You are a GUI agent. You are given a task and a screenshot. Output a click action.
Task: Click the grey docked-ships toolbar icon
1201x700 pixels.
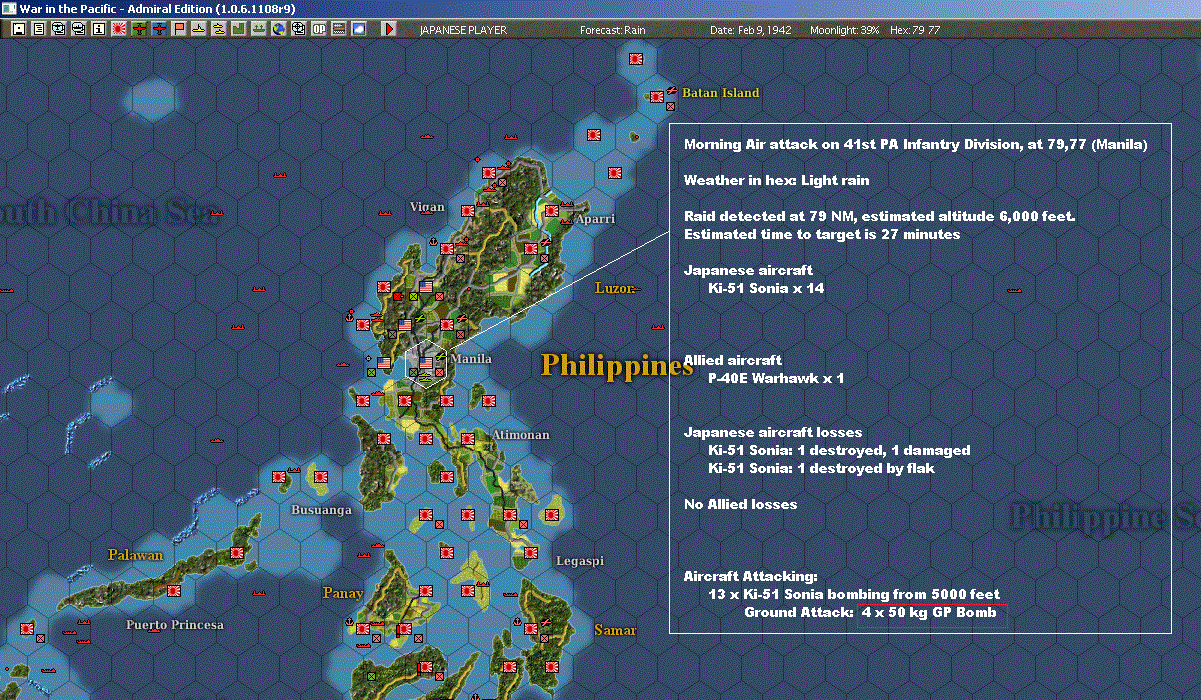coord(259,29)
